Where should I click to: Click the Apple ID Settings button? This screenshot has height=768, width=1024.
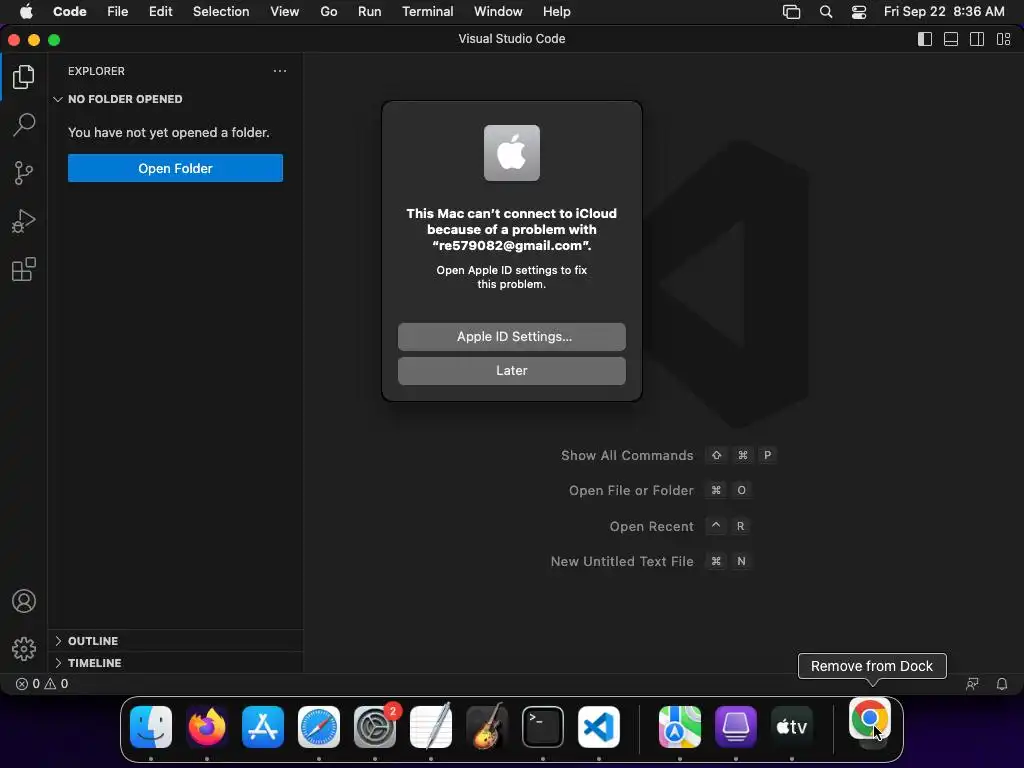tap(511, 337)
